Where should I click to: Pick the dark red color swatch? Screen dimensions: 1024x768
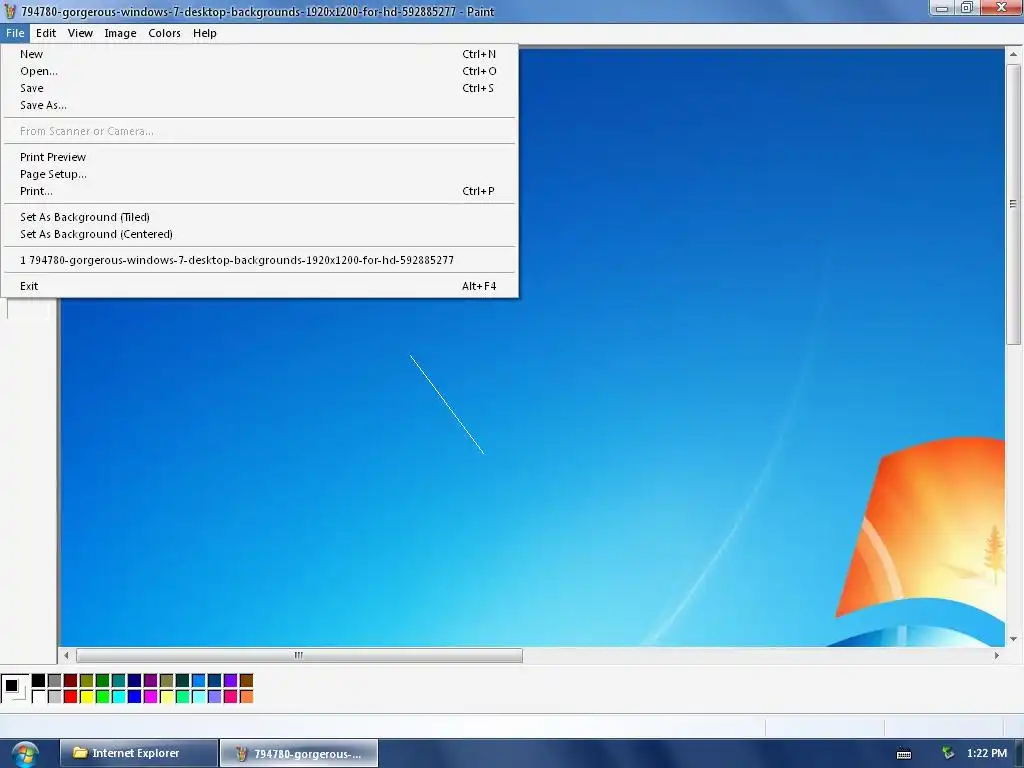[71, 680]
